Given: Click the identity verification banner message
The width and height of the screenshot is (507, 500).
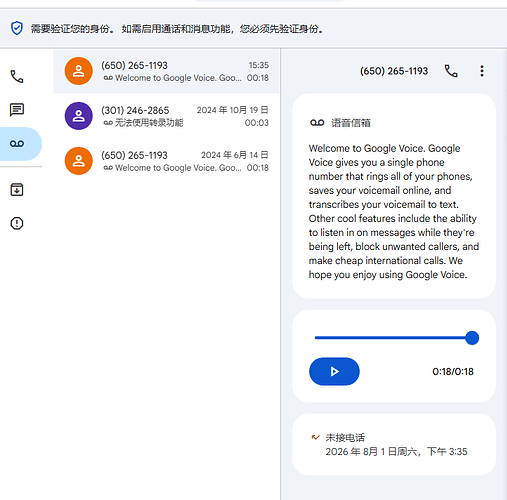Looking at the screenshot, I should [177, 29].
